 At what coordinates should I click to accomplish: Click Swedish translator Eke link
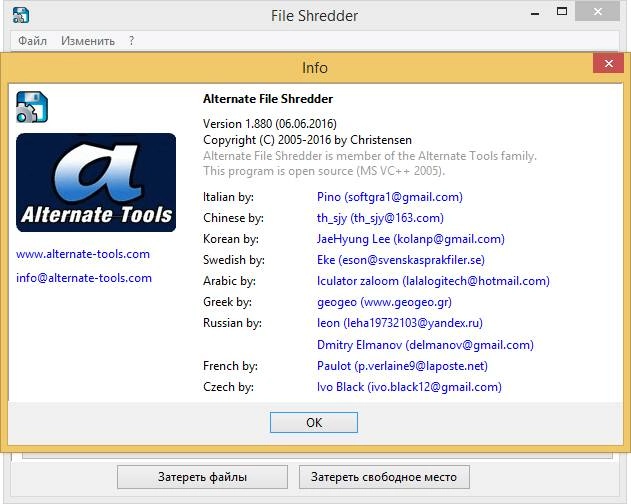(x=401, y=260)
